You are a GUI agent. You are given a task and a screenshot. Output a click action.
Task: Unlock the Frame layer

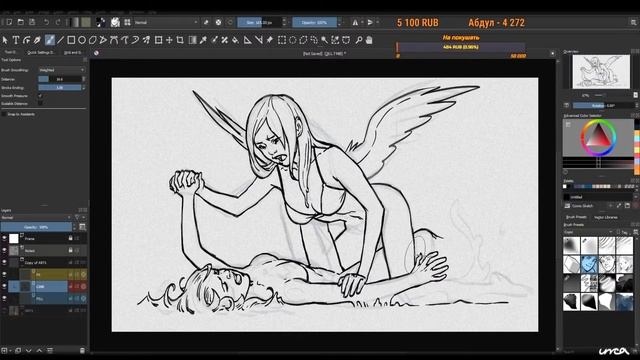pyautogui.click(x=70, y=238)
